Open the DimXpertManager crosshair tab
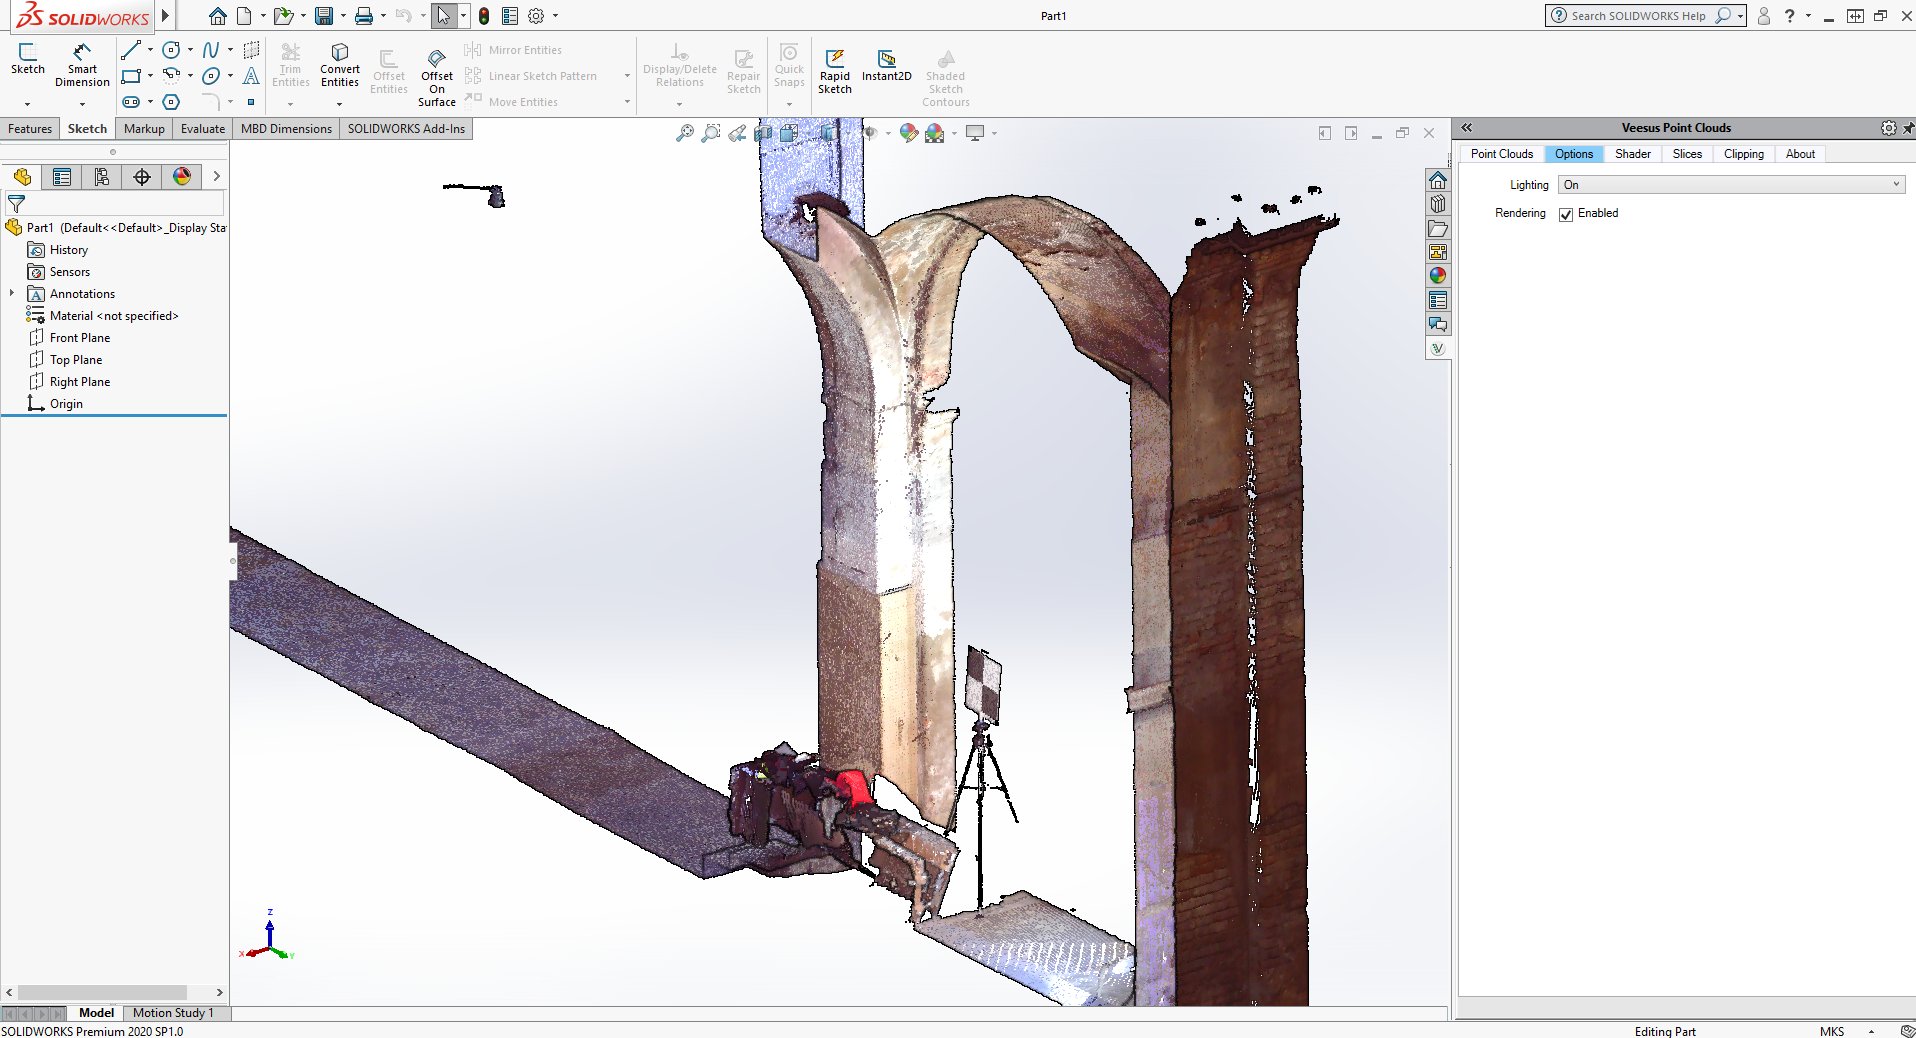 (x=142, y=177)
